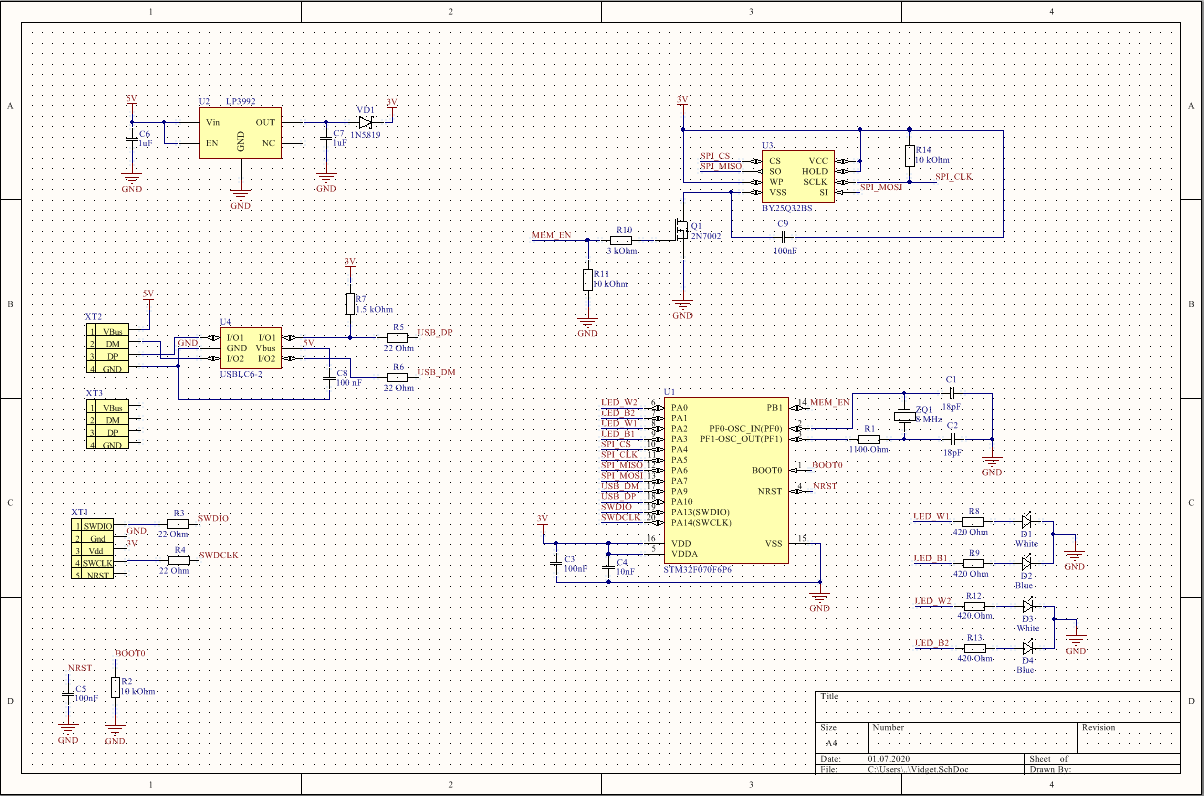
Task: Click the Number field in the title block
Action: coord(973,737)
